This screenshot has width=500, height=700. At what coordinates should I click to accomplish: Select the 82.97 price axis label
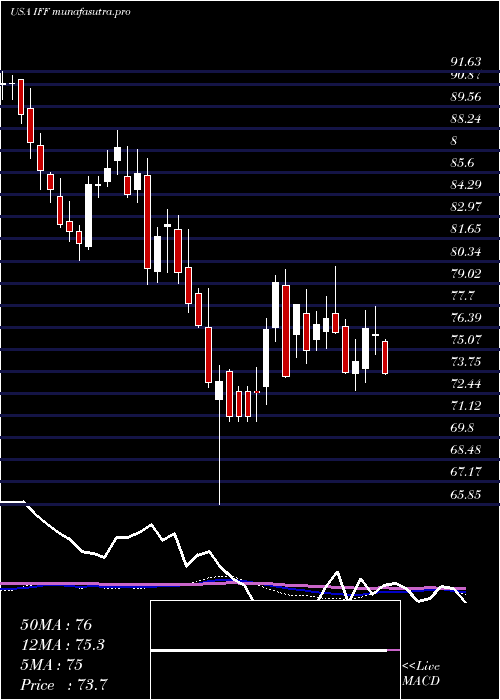(466, 207)
